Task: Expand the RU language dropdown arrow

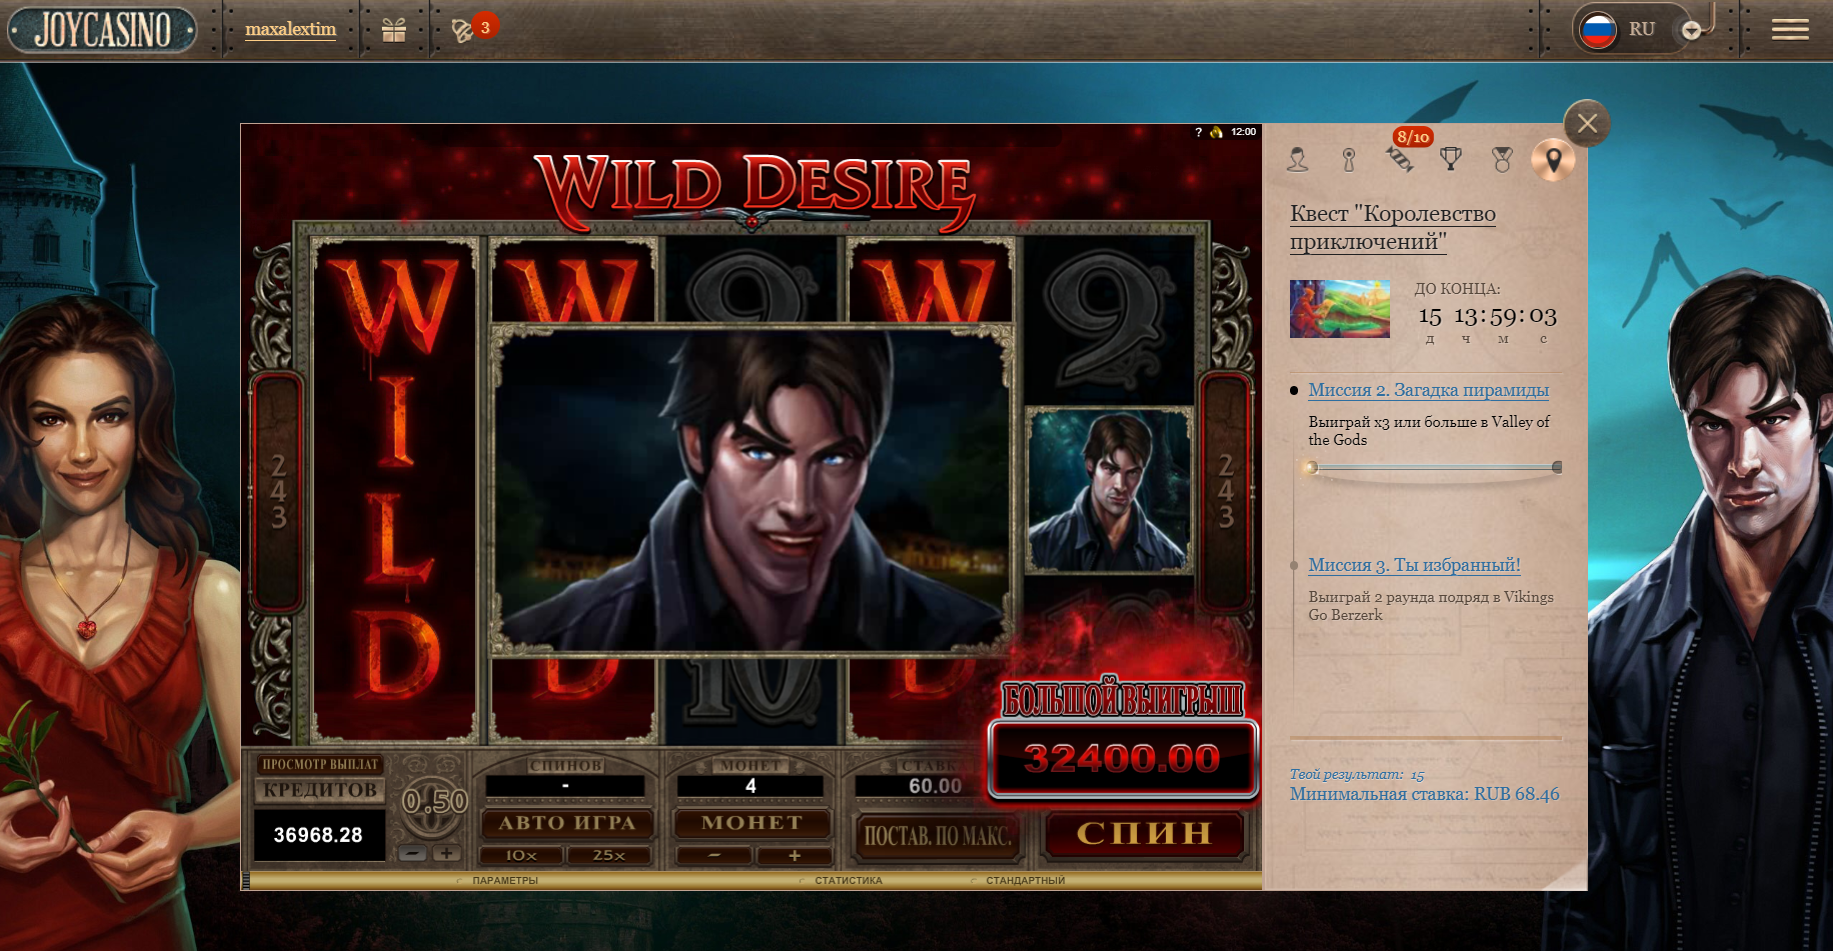Action: click(x=1691, y=31)
